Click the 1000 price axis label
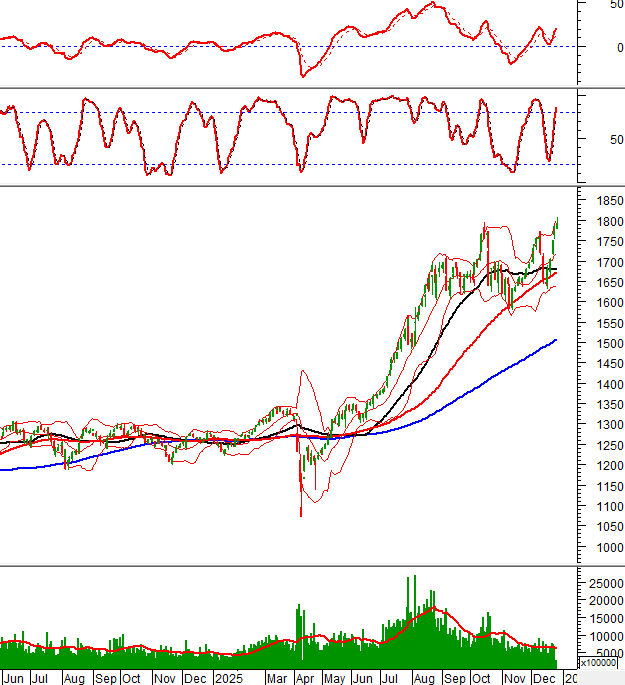625x685 pixels. click(601, 548)
